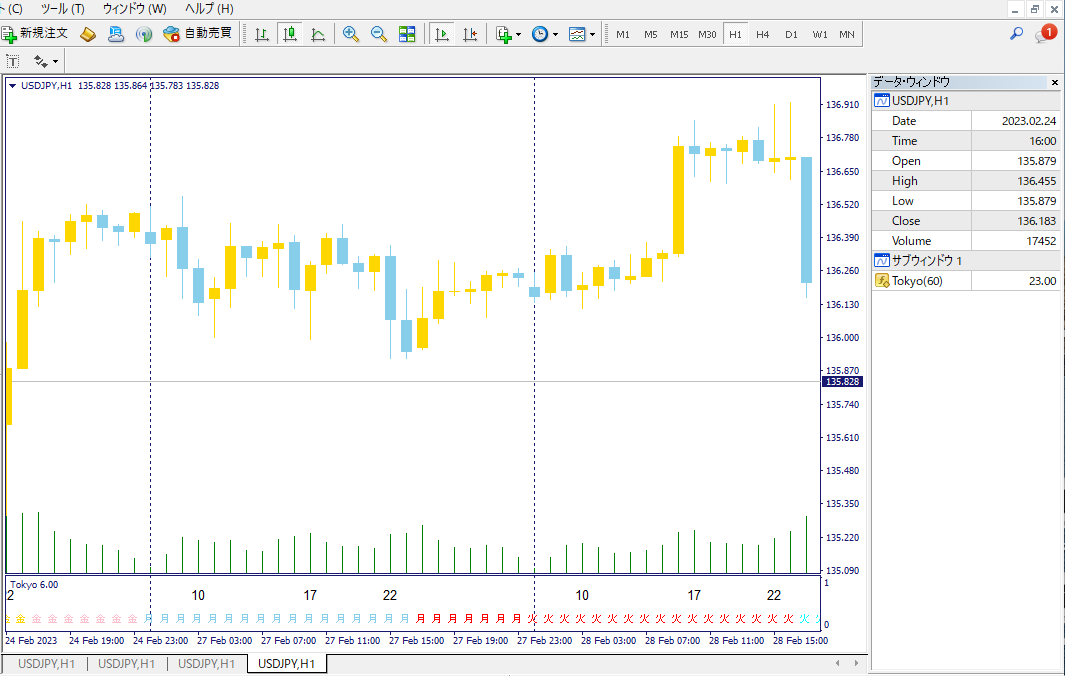
Task: Click the chart templates icon
Action: (x=577, y=34)
